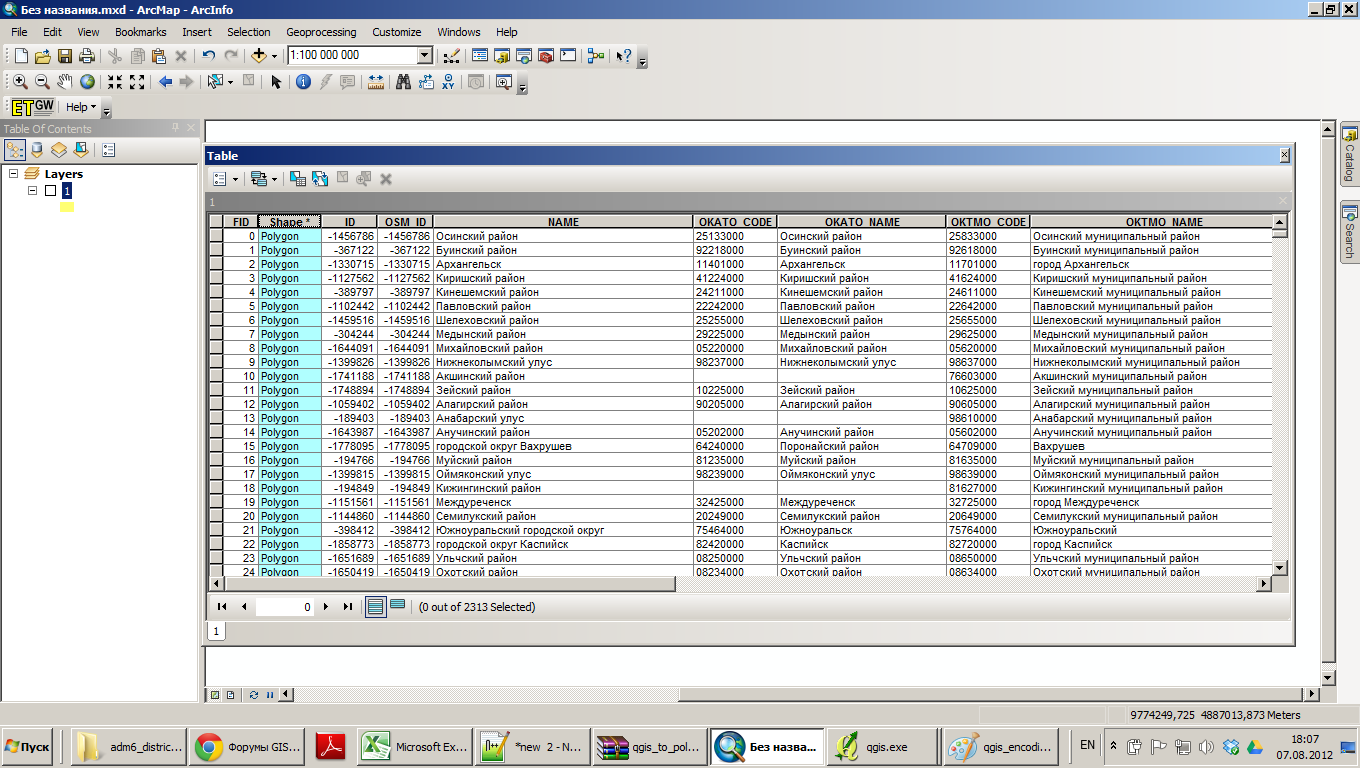This screenshot has height=768, width=1360.
Task: Click the Full Extent globe icon
Action: point(88,82)
